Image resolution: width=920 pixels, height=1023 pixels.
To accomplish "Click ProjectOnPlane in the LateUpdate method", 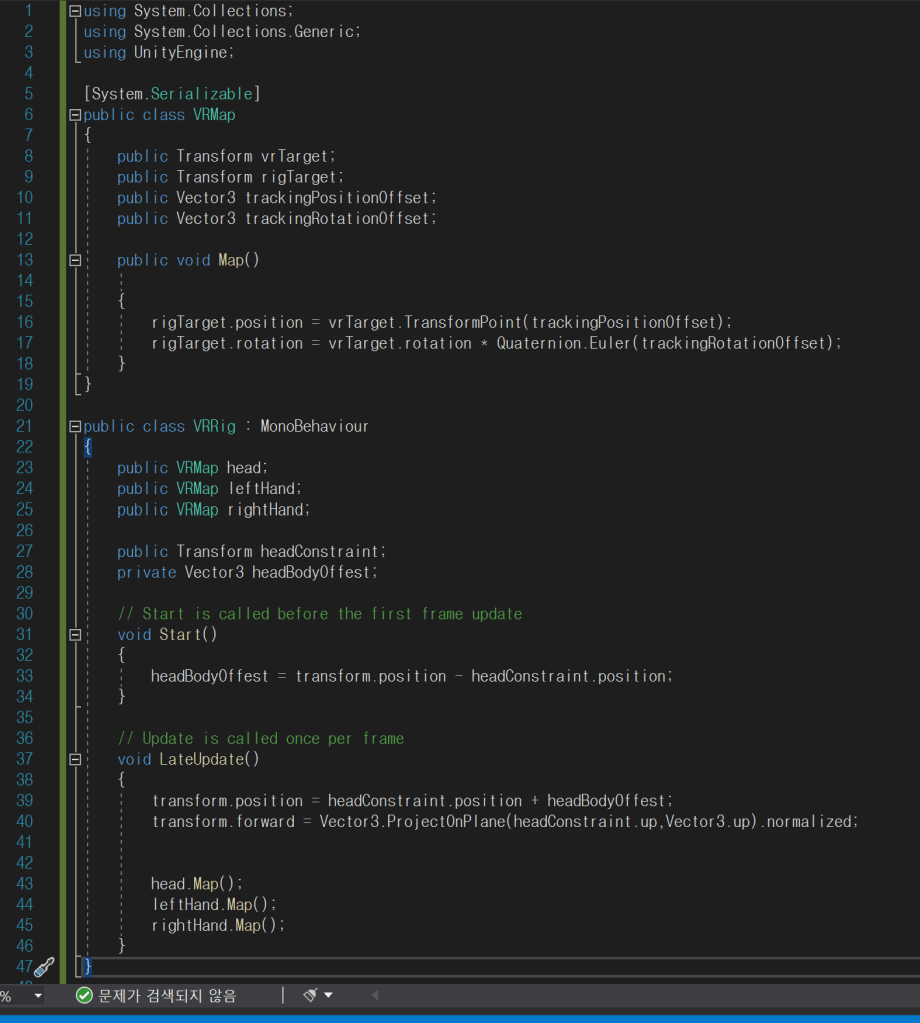I will pos(447,822).
